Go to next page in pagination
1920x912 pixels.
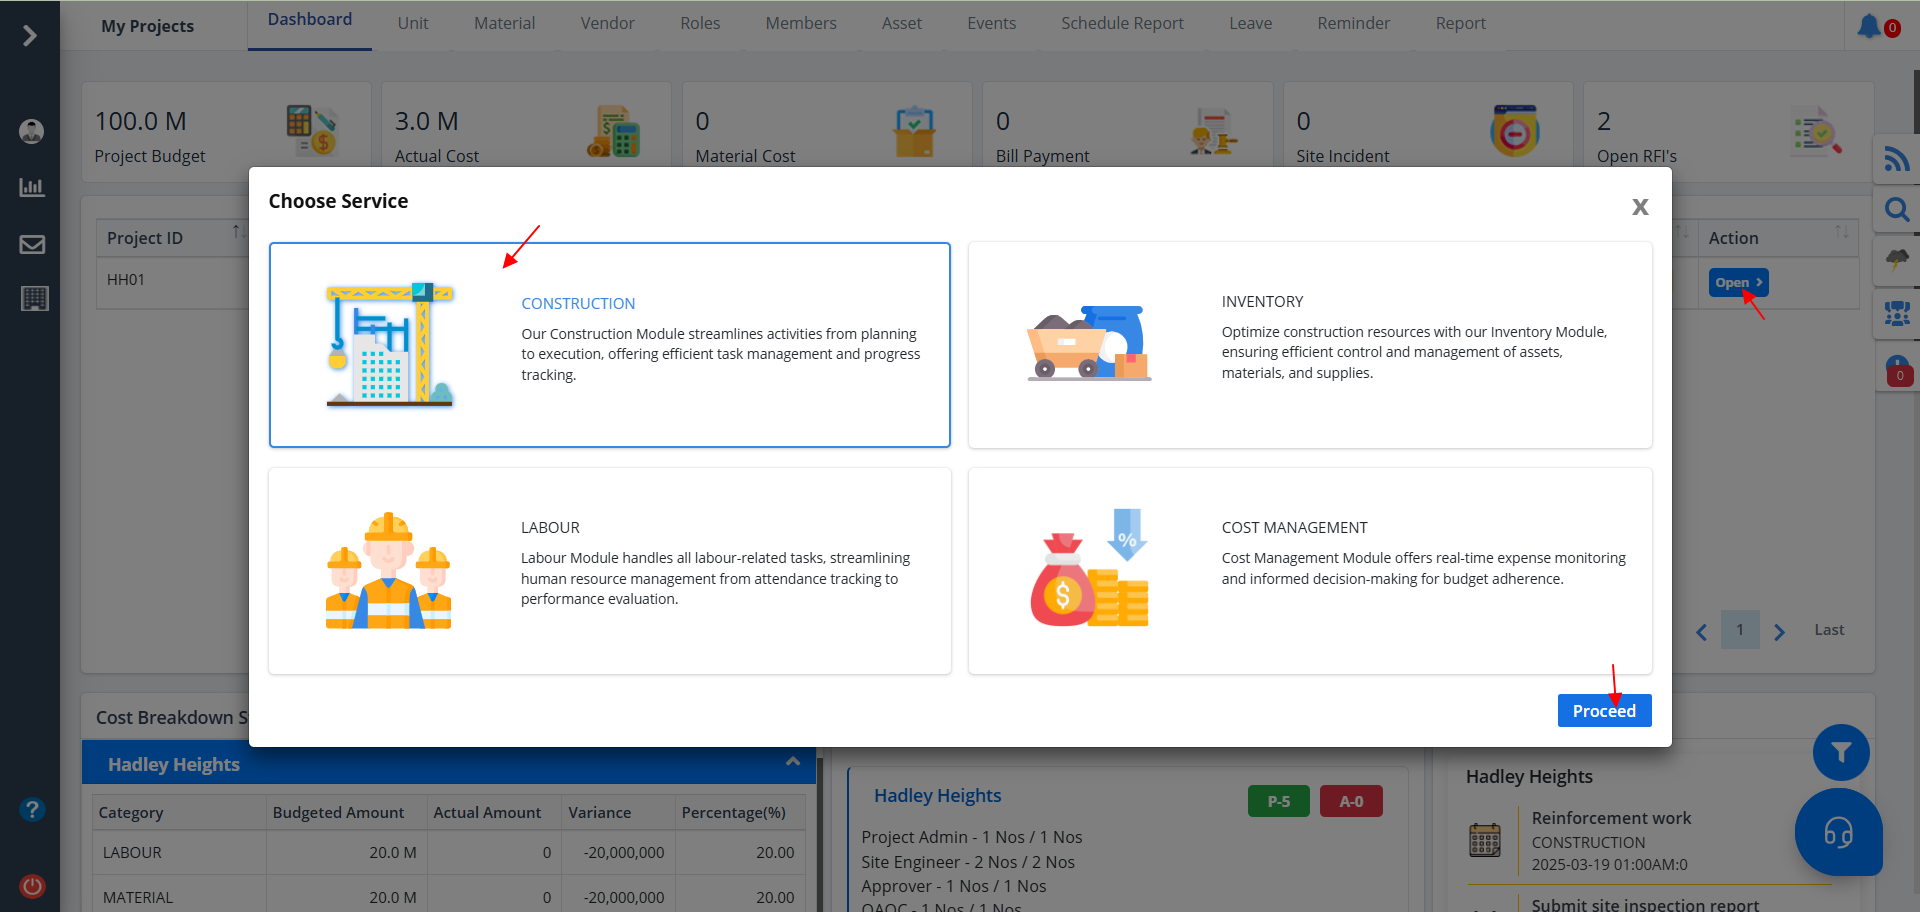(x=1779, y=631)
